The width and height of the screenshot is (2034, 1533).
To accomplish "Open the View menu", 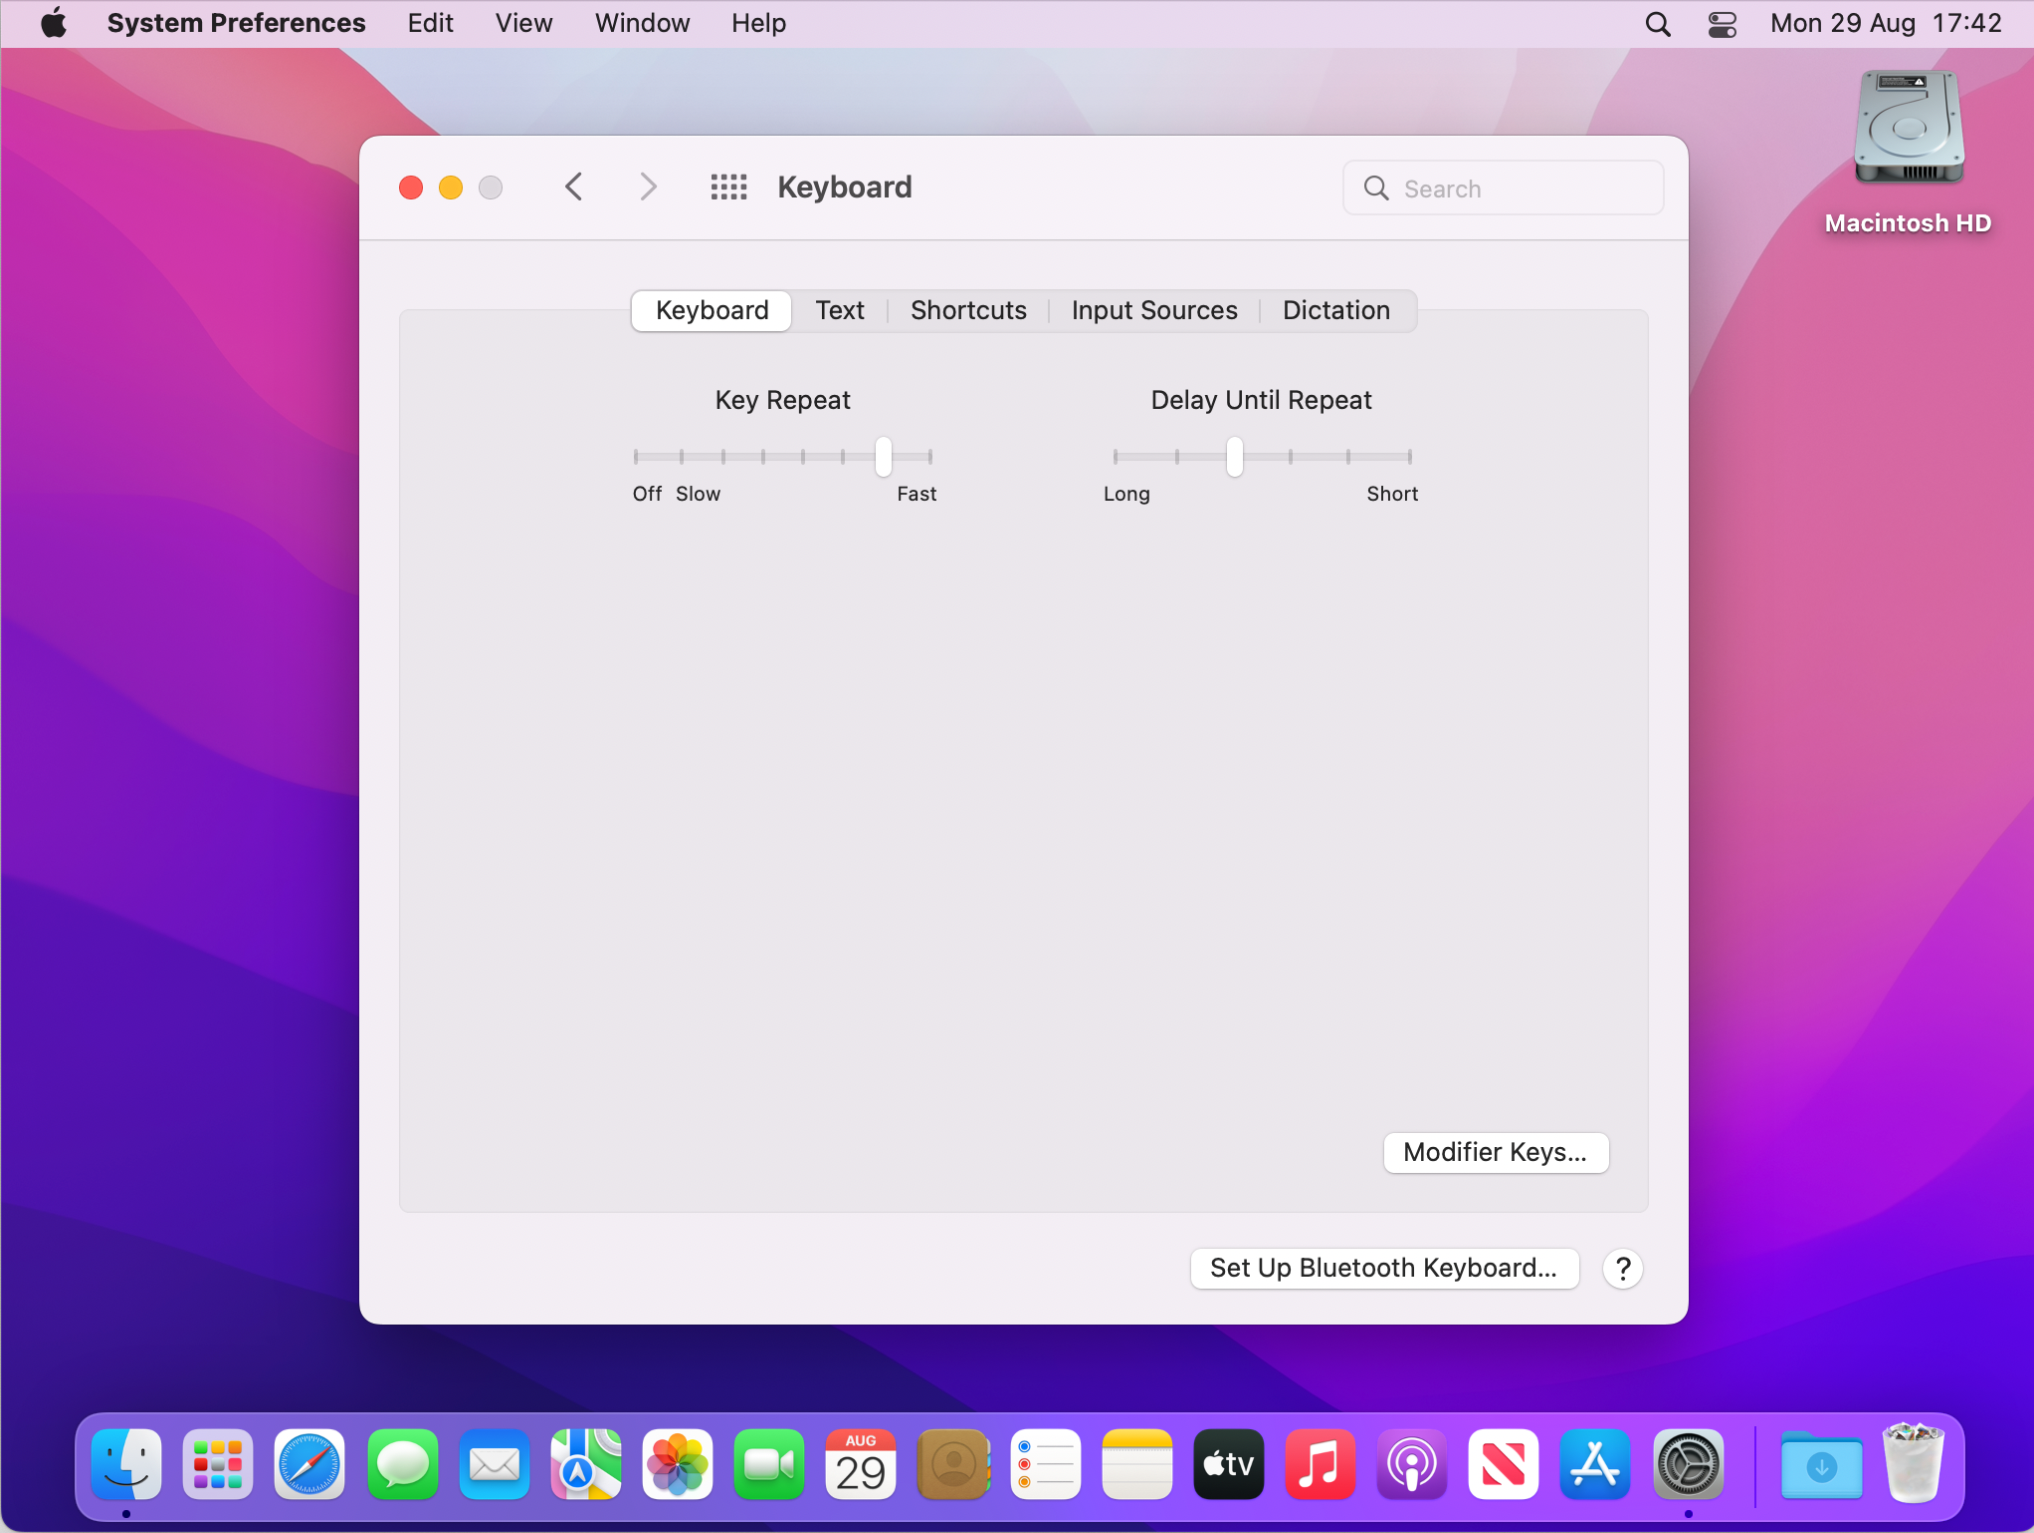I will [x=524, y=23].
